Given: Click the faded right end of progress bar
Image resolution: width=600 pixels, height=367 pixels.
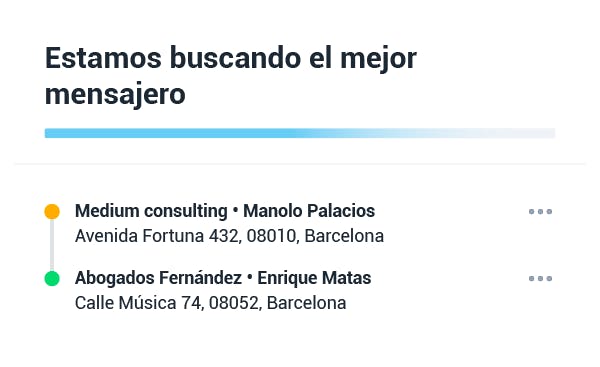Looking at the screenshot, I should 497,133.
